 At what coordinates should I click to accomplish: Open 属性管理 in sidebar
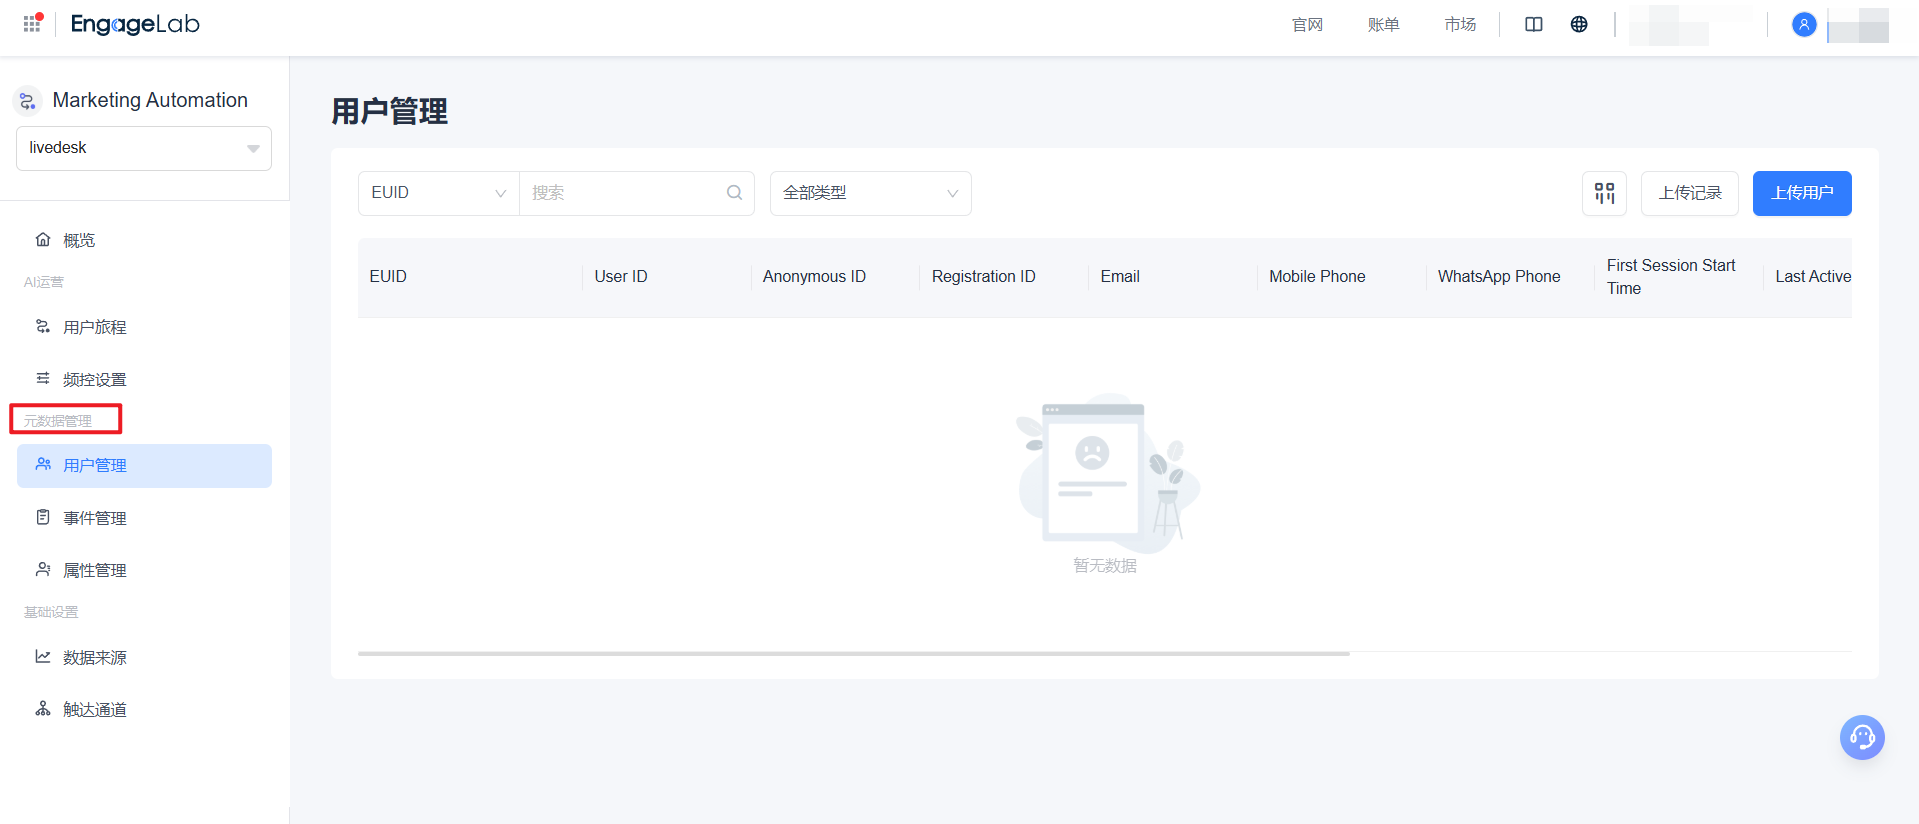point(144,570)
